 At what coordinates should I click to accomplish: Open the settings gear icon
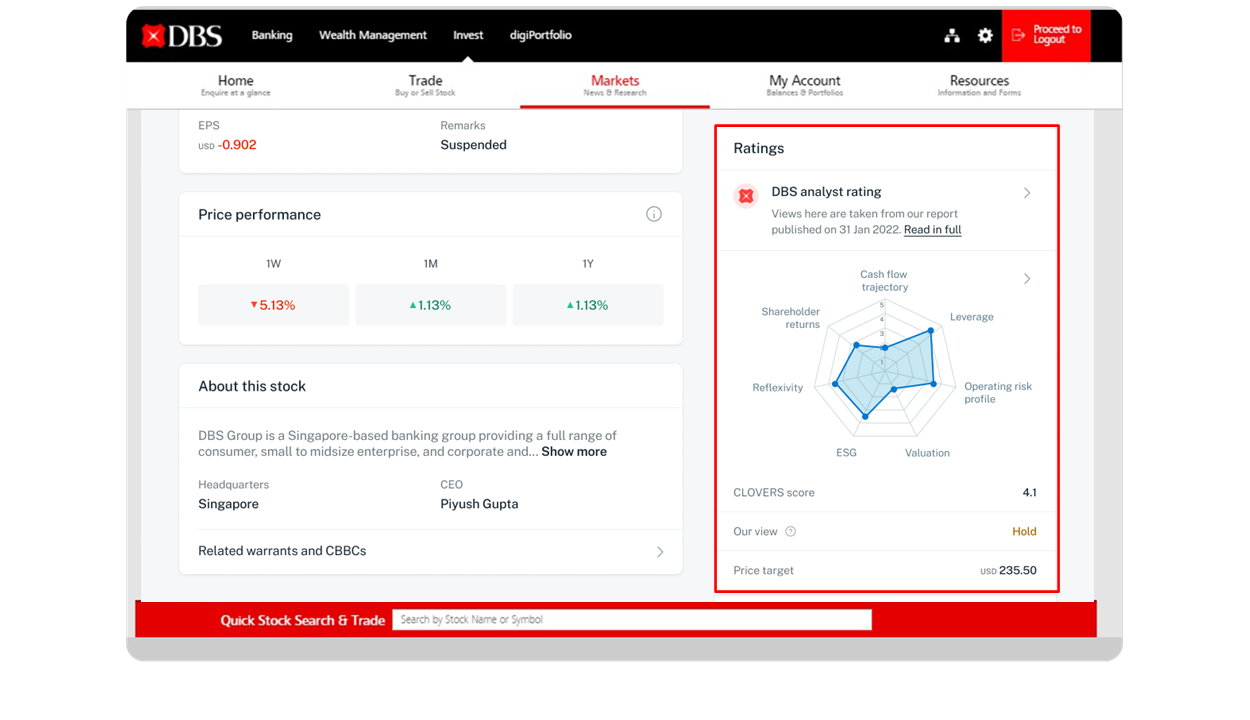[x=985, y=36]
